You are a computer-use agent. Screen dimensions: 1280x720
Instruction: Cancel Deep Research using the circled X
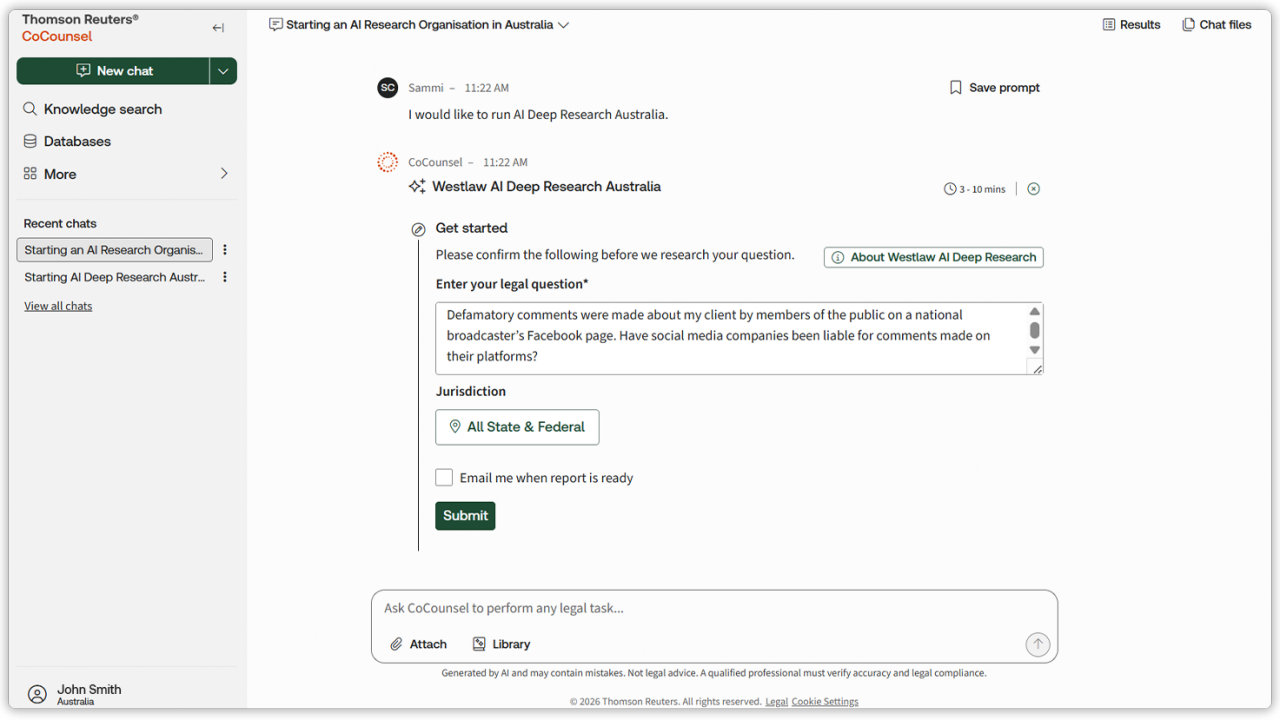(x=1033, y=189)
